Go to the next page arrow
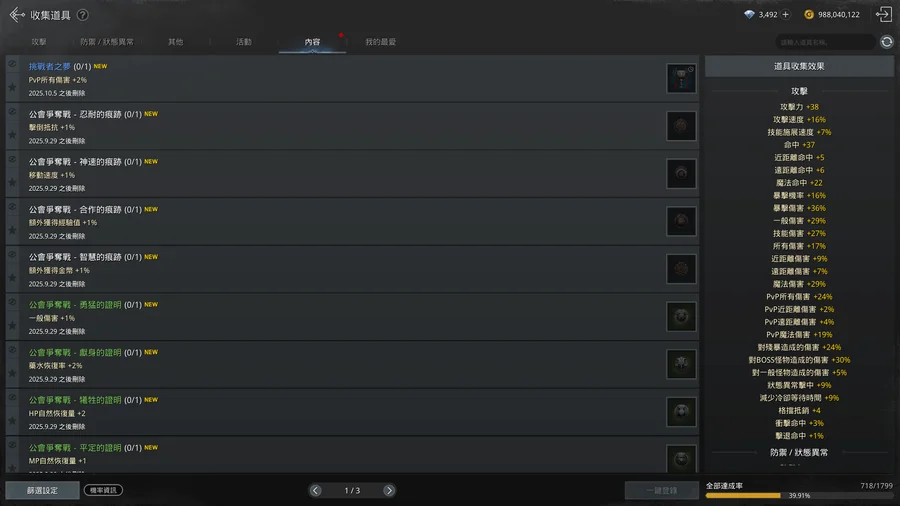This screenshot has width=900, height=506. point(389,491)
